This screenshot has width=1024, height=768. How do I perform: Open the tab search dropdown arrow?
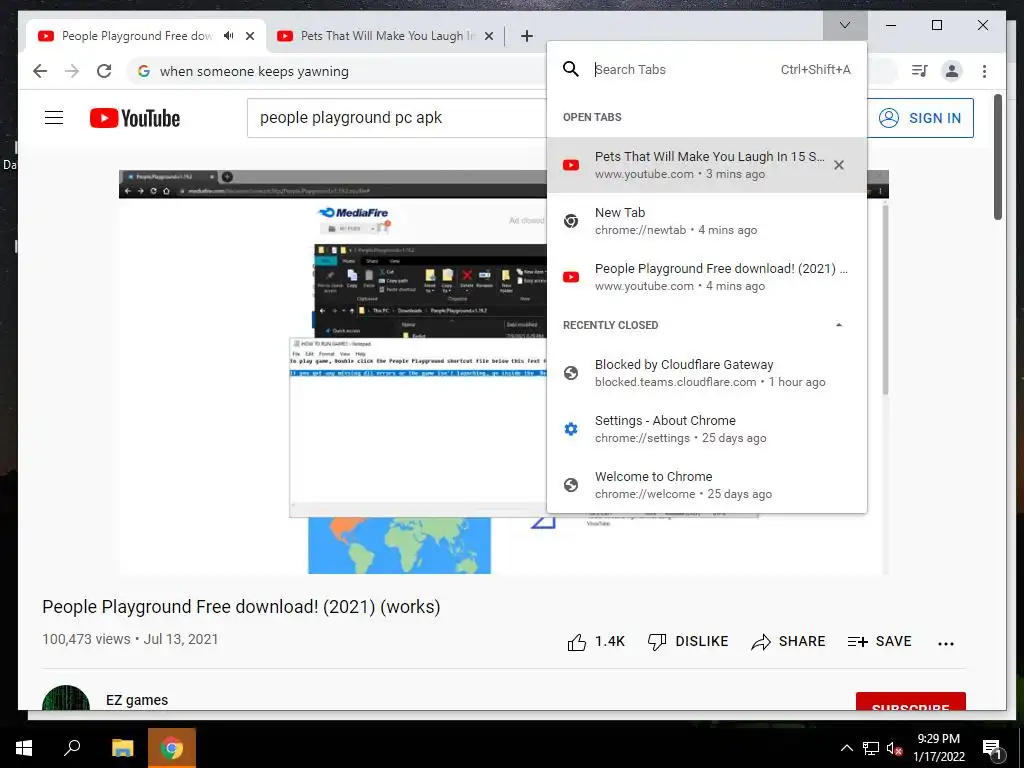844,25
